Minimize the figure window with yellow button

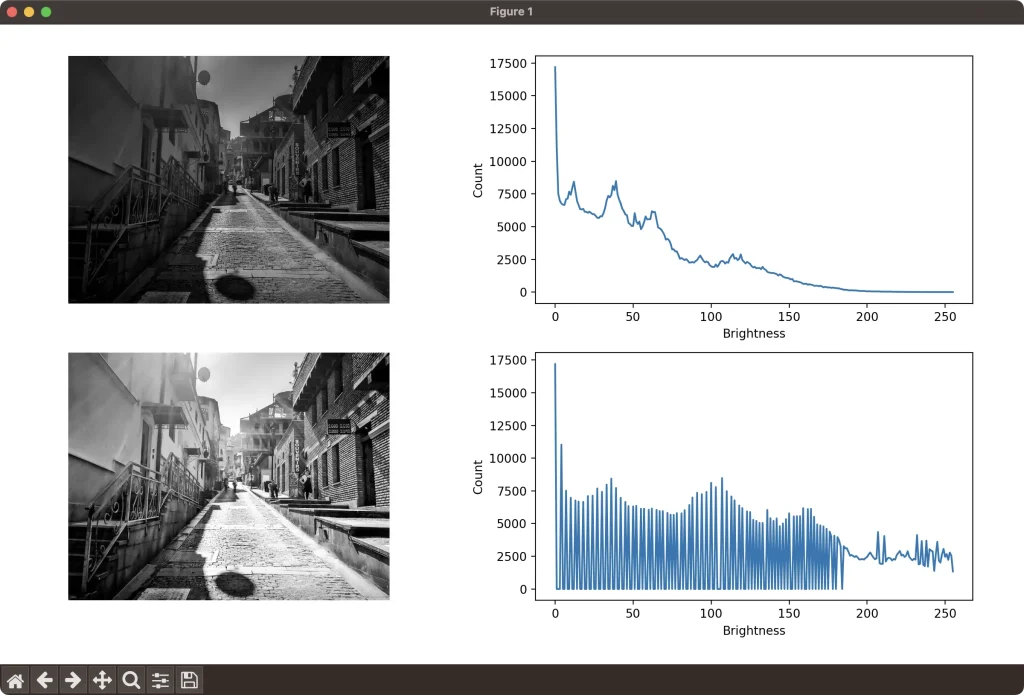pyautogui.click(x=29, y=12)
